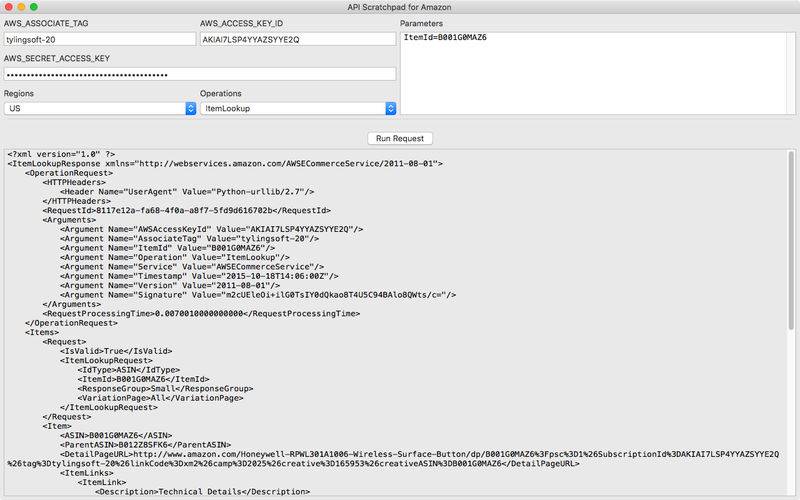Image resolution: width=800 pixels, height=500 pixels.
Task: Click the AssociateTag argument line
Action: click(189, 238)
